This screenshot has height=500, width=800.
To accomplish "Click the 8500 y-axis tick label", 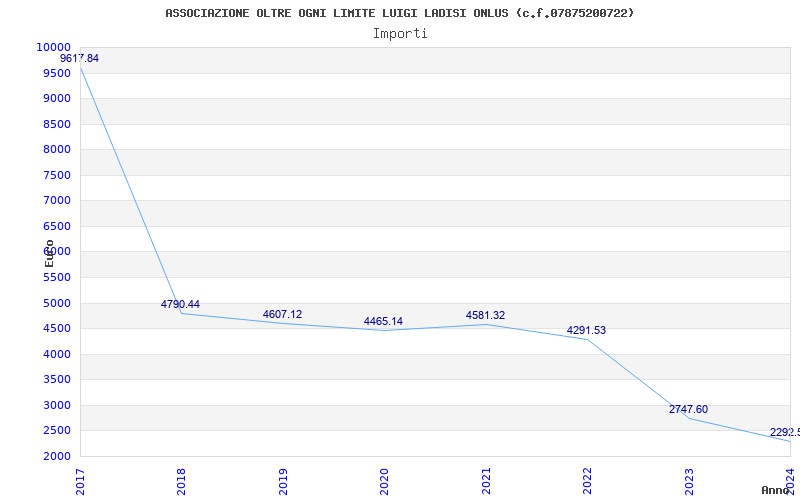I will [57, 124].
